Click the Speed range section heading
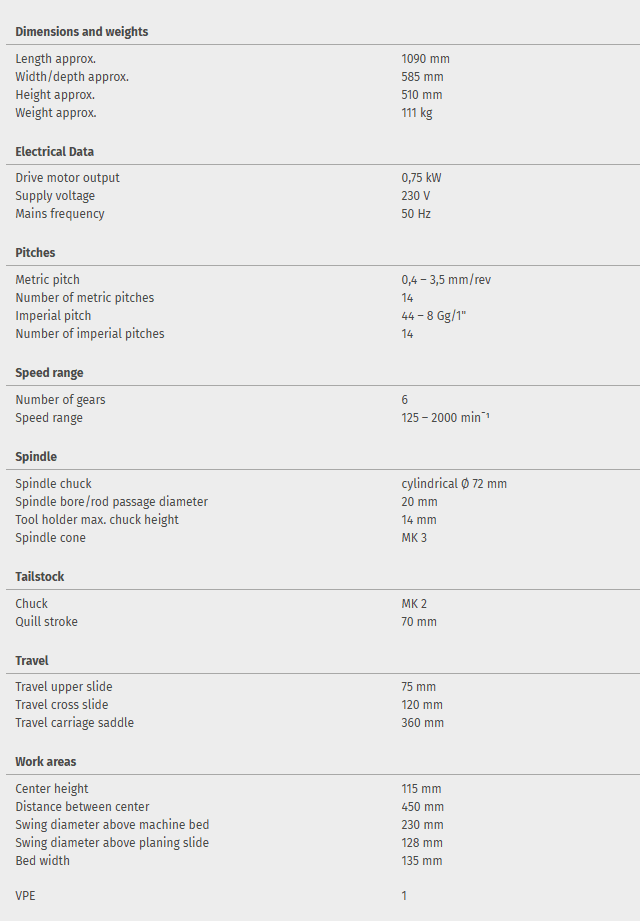 point(49,373)
